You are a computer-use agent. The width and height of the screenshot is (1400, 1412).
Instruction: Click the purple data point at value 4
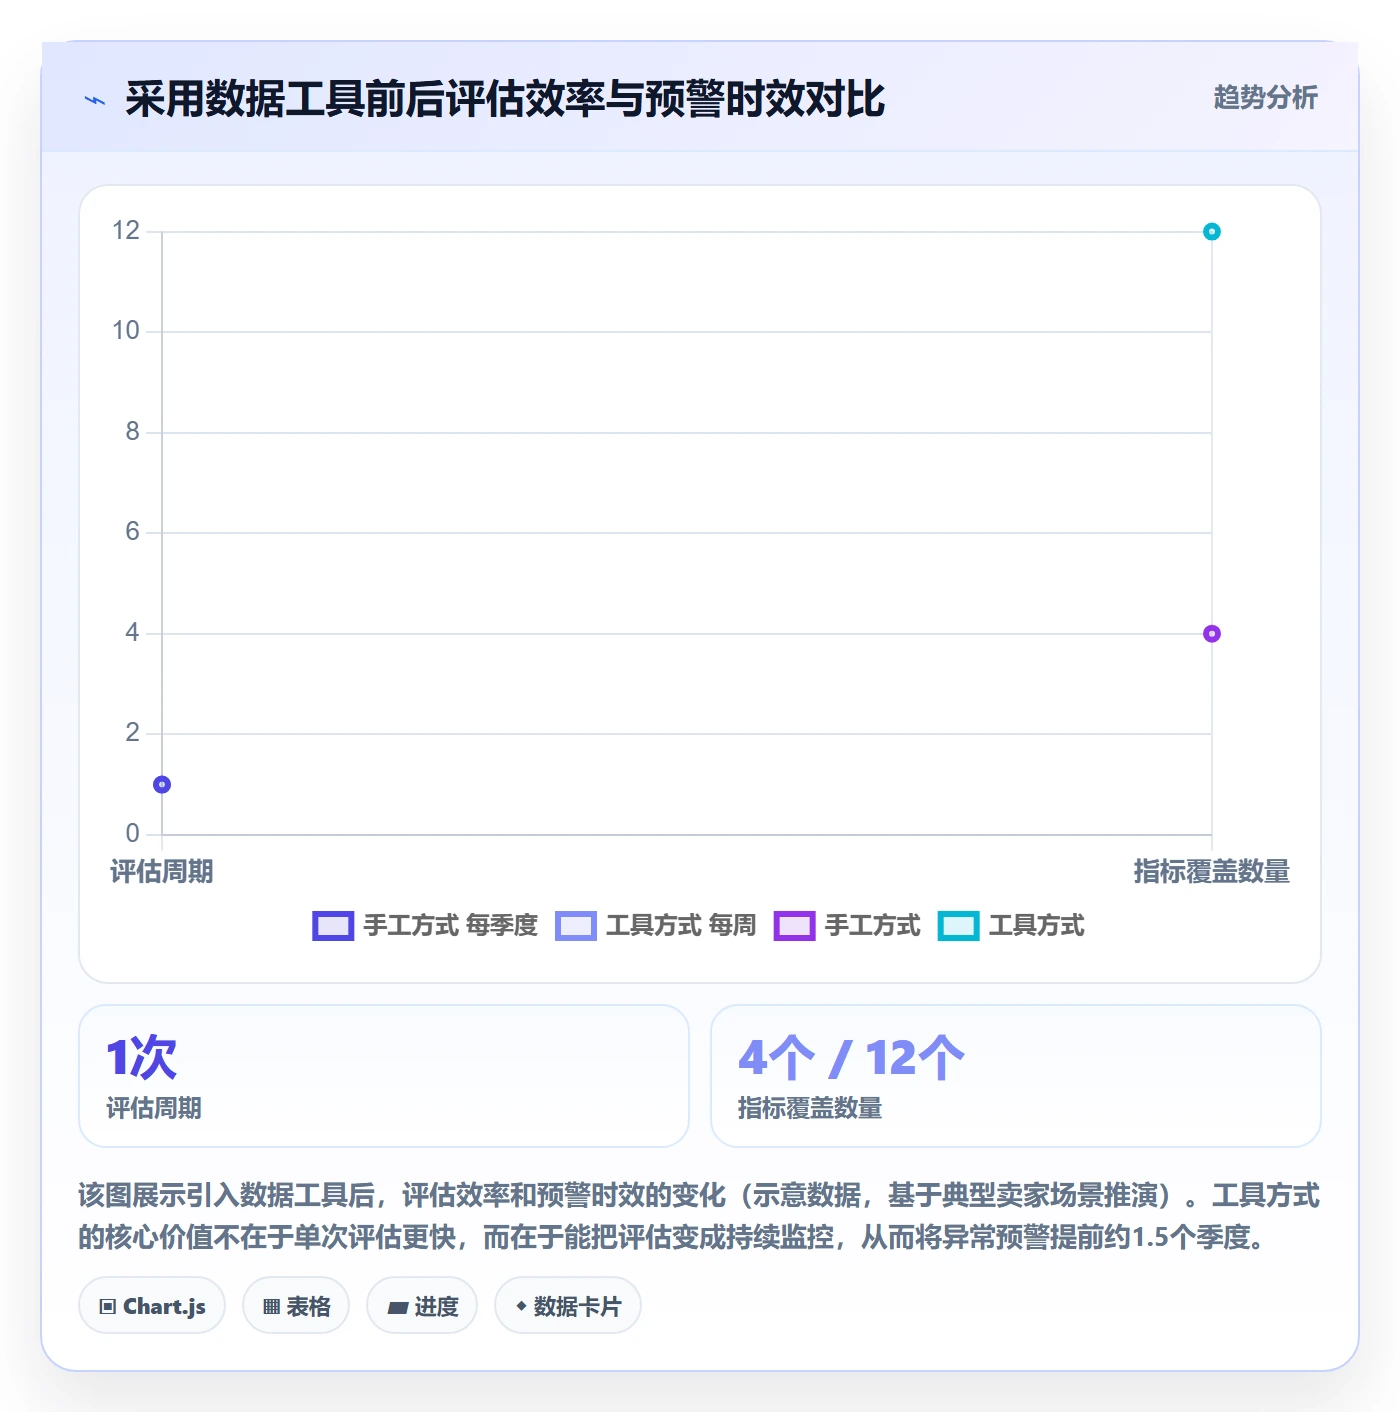1211,634
